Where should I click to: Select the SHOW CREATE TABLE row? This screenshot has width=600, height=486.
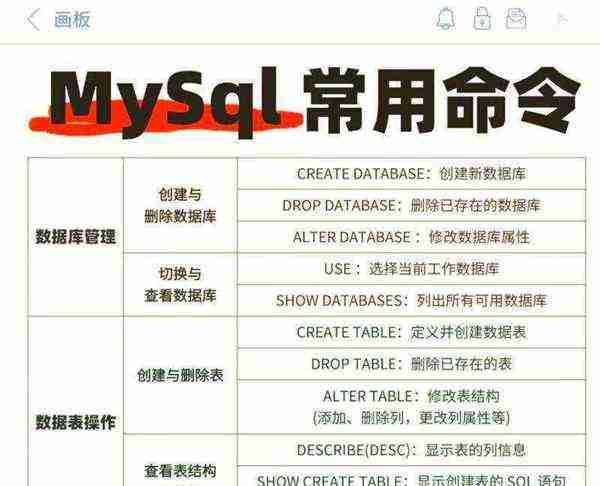coord(411,476)
